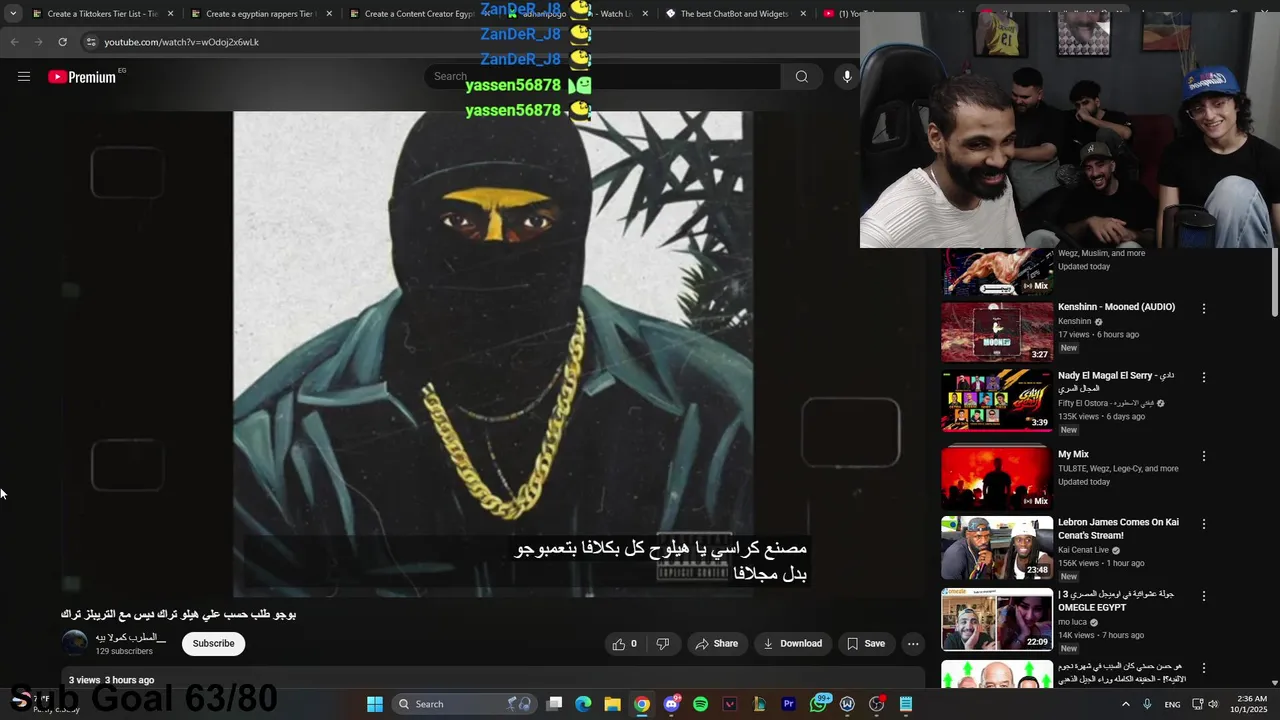Open options menu for My Mix

pos(1204,456)
